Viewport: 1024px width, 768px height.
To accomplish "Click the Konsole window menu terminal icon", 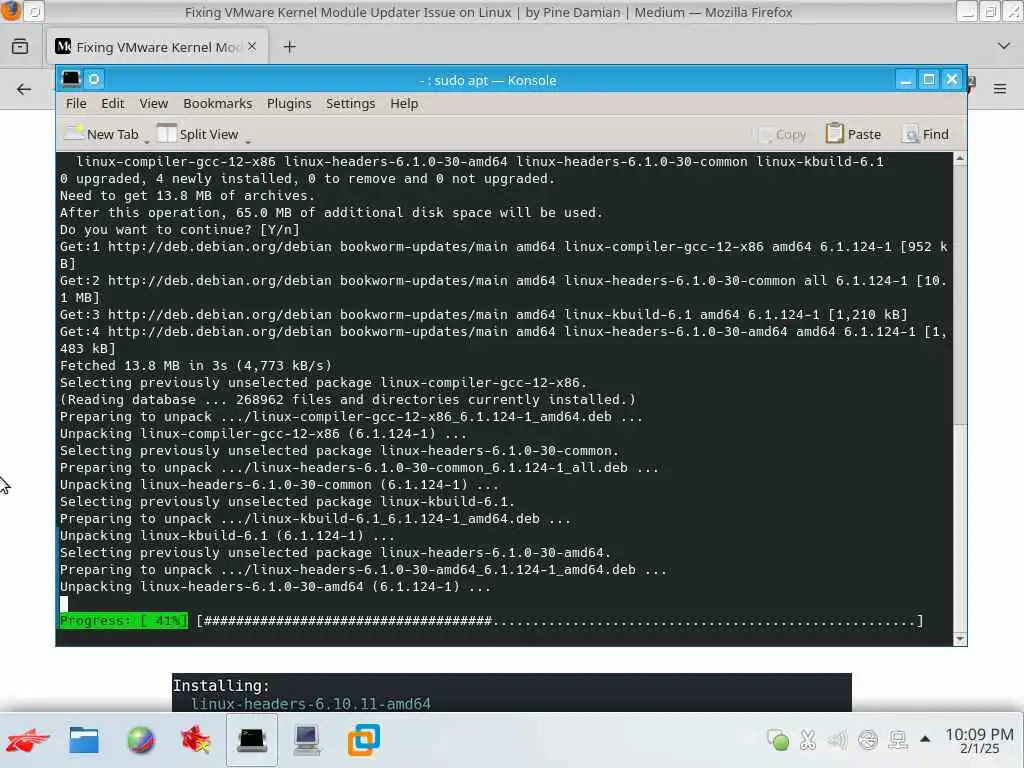I will point(71,80).
